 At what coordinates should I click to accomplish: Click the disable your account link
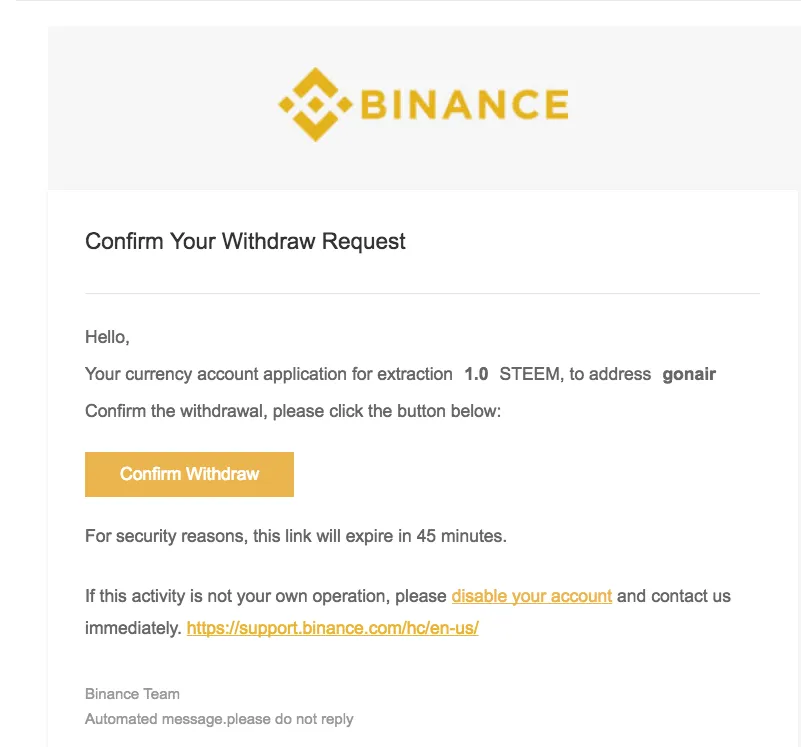tap(531, 595)
